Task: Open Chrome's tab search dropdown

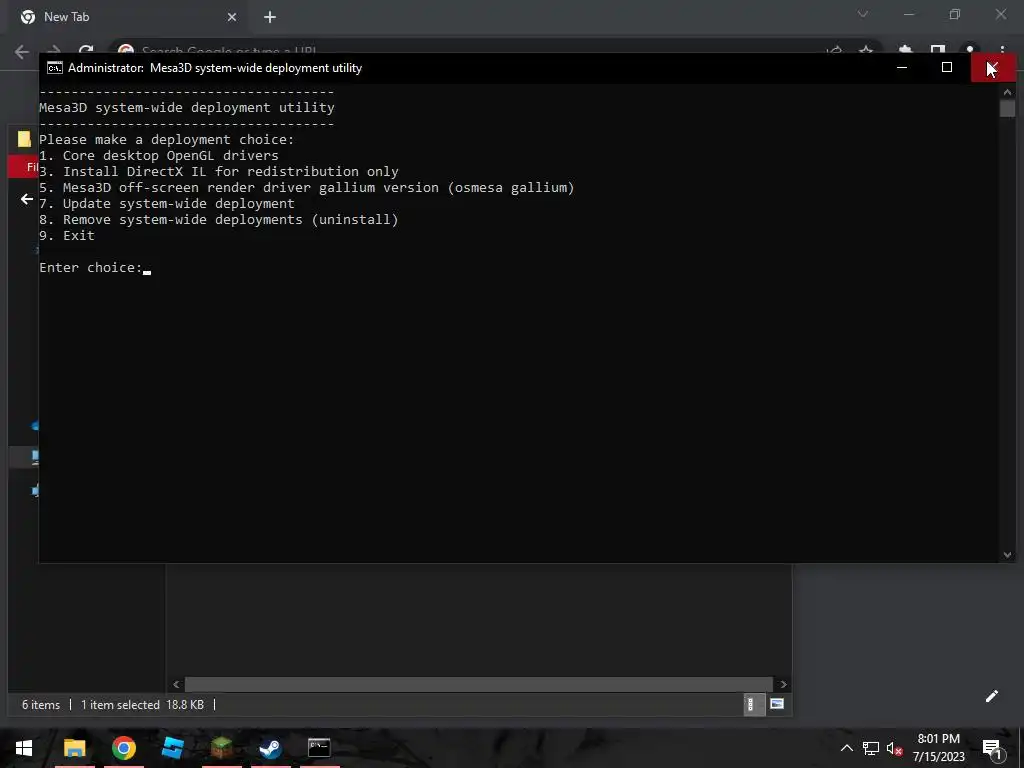Action: (x=863, y=14)
